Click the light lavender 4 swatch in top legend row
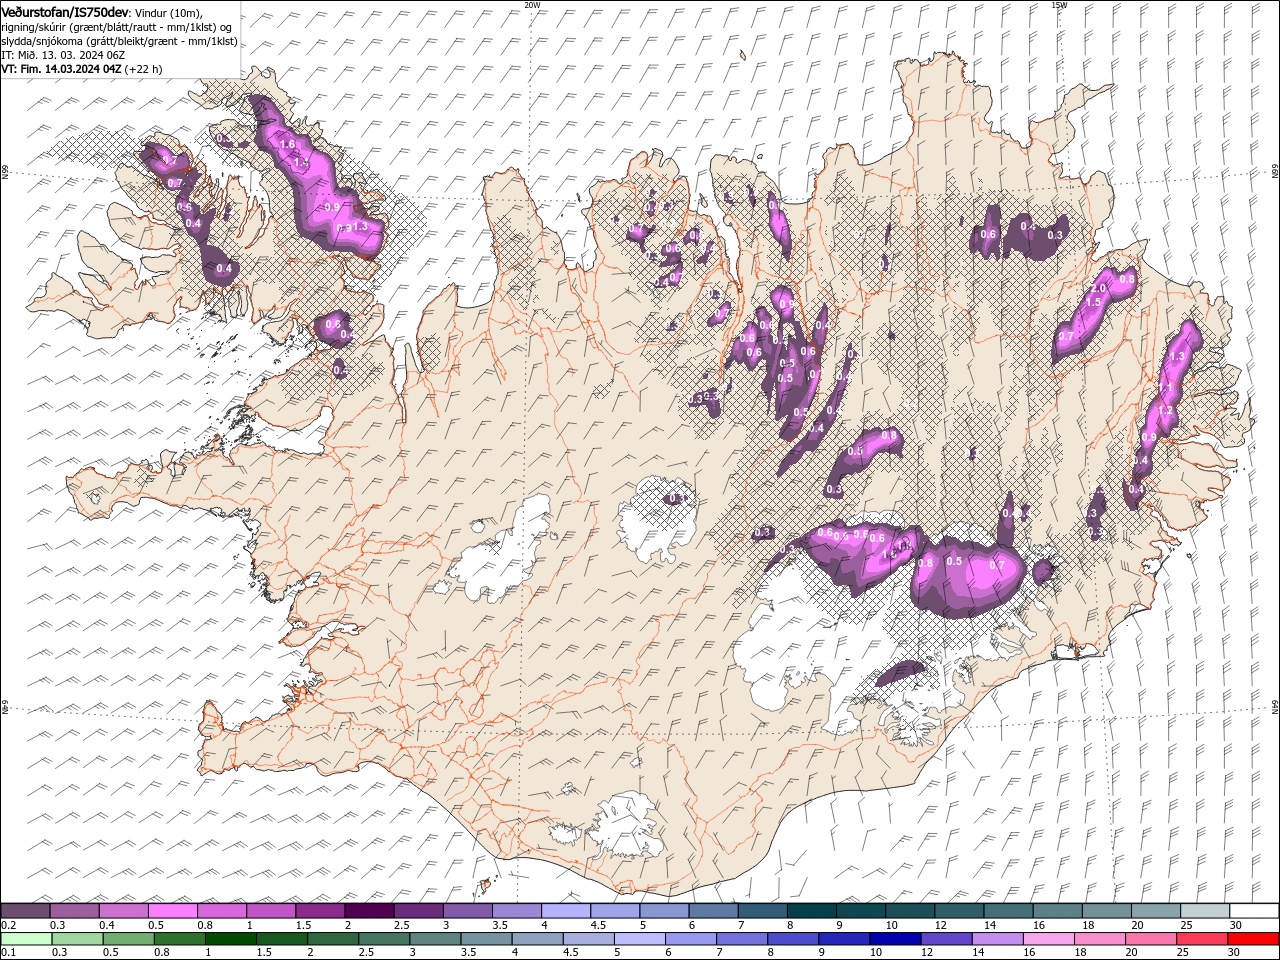1280x960 pixels. tap(566, 910)
